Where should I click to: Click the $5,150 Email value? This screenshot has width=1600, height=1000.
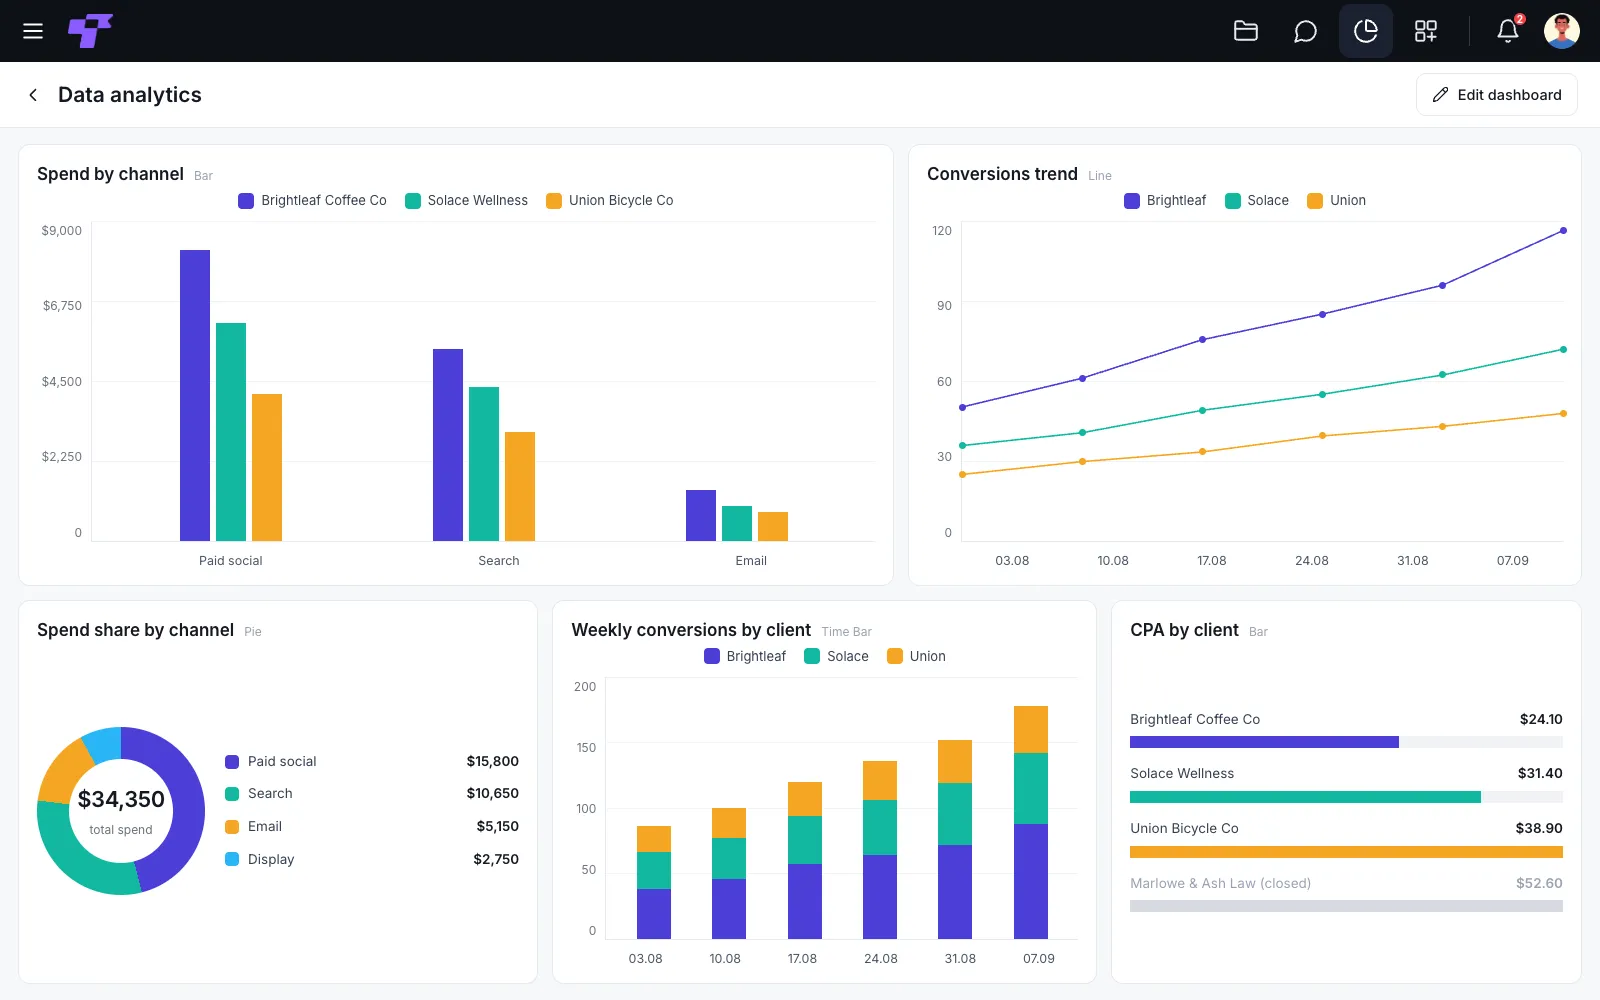(497, 827)
